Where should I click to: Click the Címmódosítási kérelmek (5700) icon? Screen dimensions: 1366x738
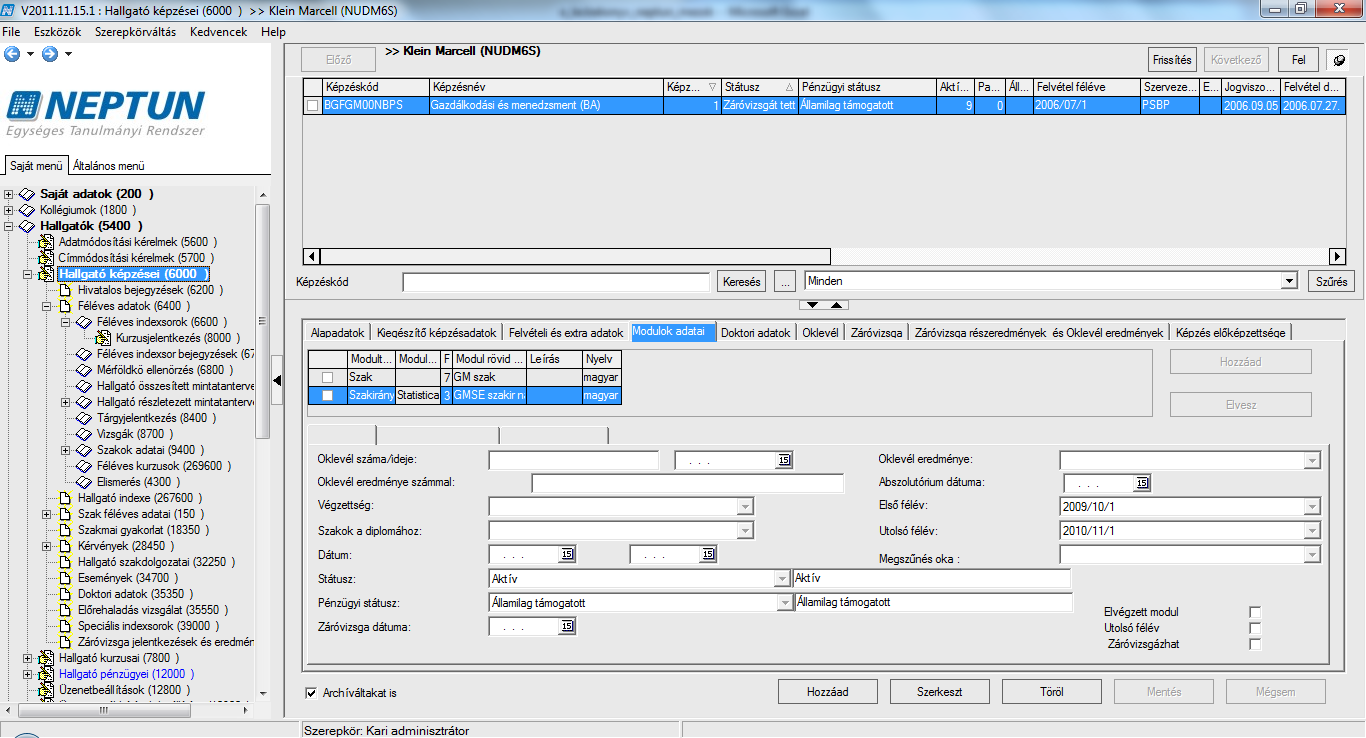tap(47, 258)
